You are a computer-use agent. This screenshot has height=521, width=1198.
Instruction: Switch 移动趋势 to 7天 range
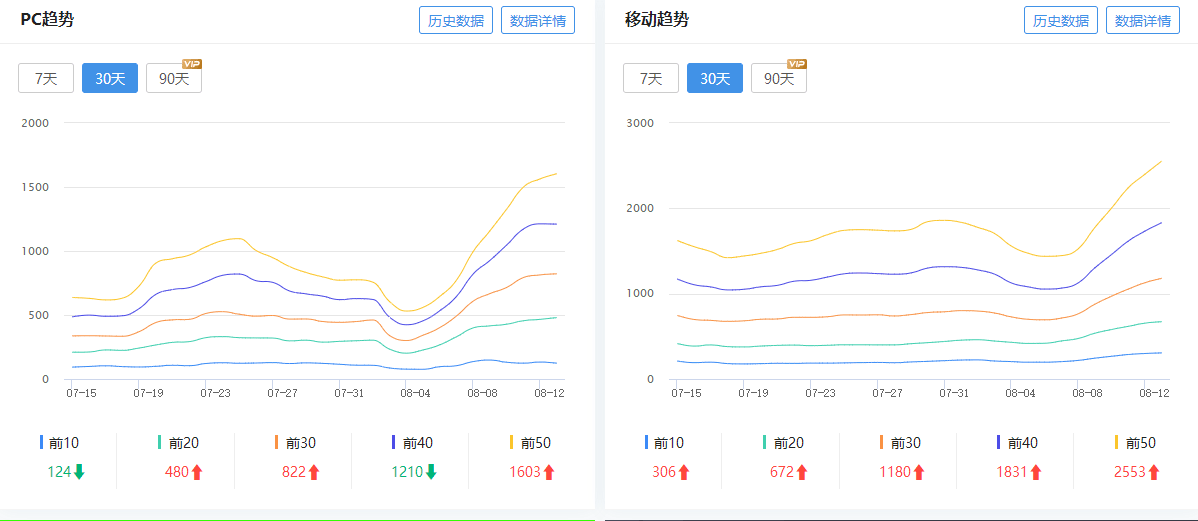tap(651, 78)
